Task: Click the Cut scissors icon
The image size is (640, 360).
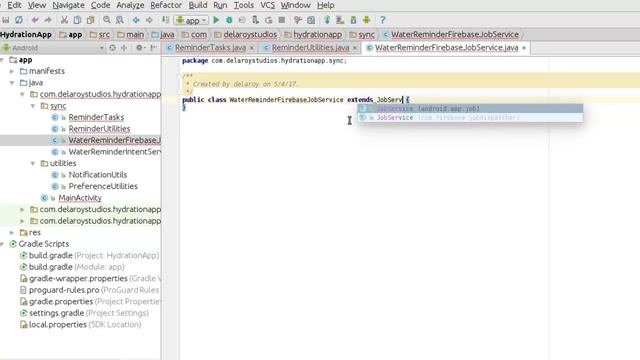Action: [x=64, y=20]
